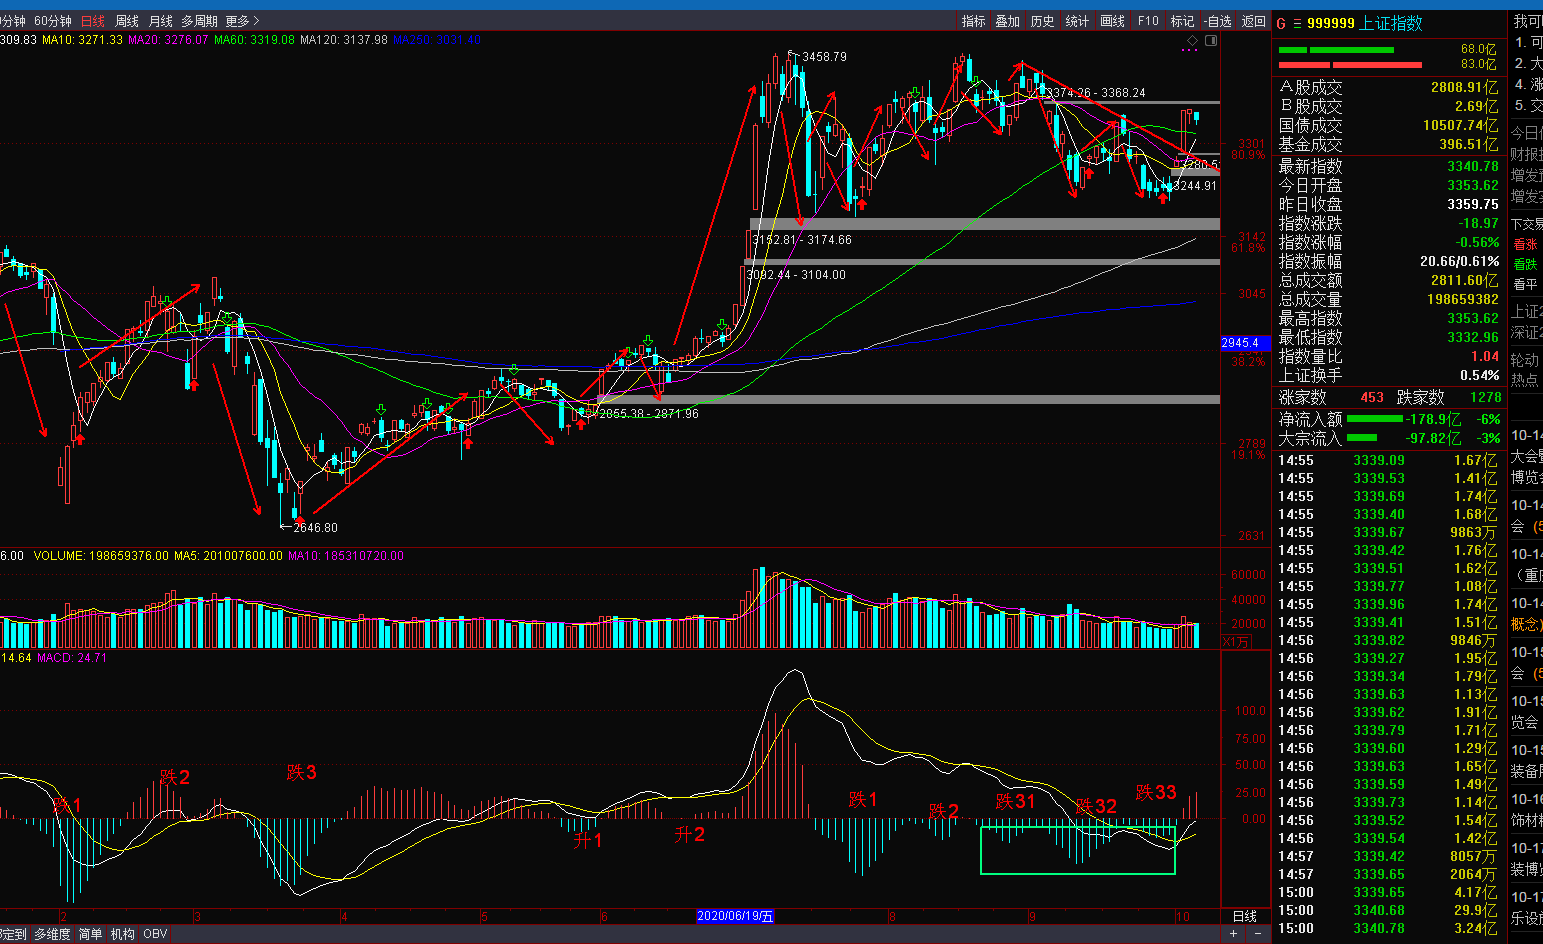Click the 涨家数 453 value
Viewport: 1543px width, 944px height.
(1372, 397)
